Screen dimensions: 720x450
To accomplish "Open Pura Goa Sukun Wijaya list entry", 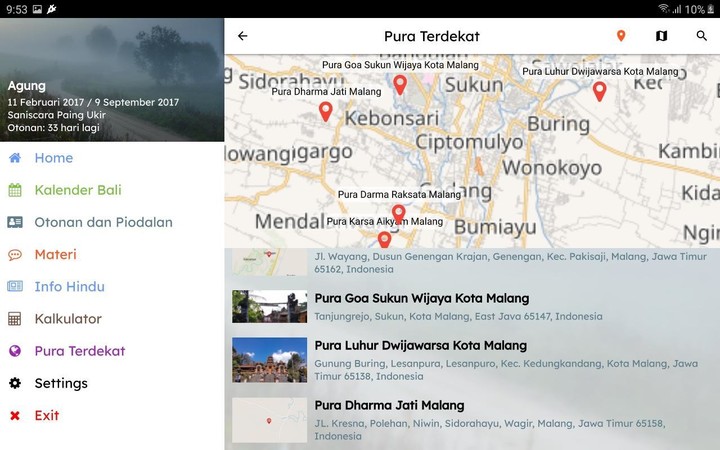I will tap(421, 298).
